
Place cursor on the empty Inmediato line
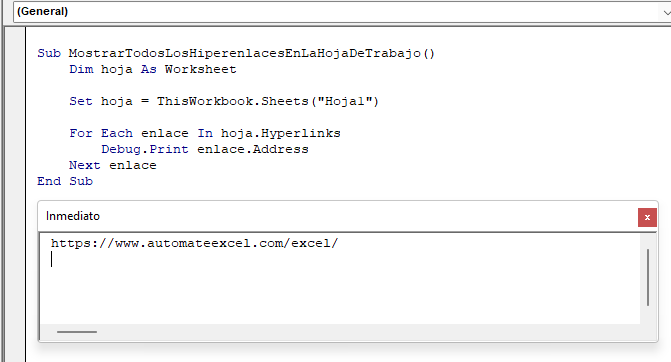pyautogui.click(x=214, y=259)
